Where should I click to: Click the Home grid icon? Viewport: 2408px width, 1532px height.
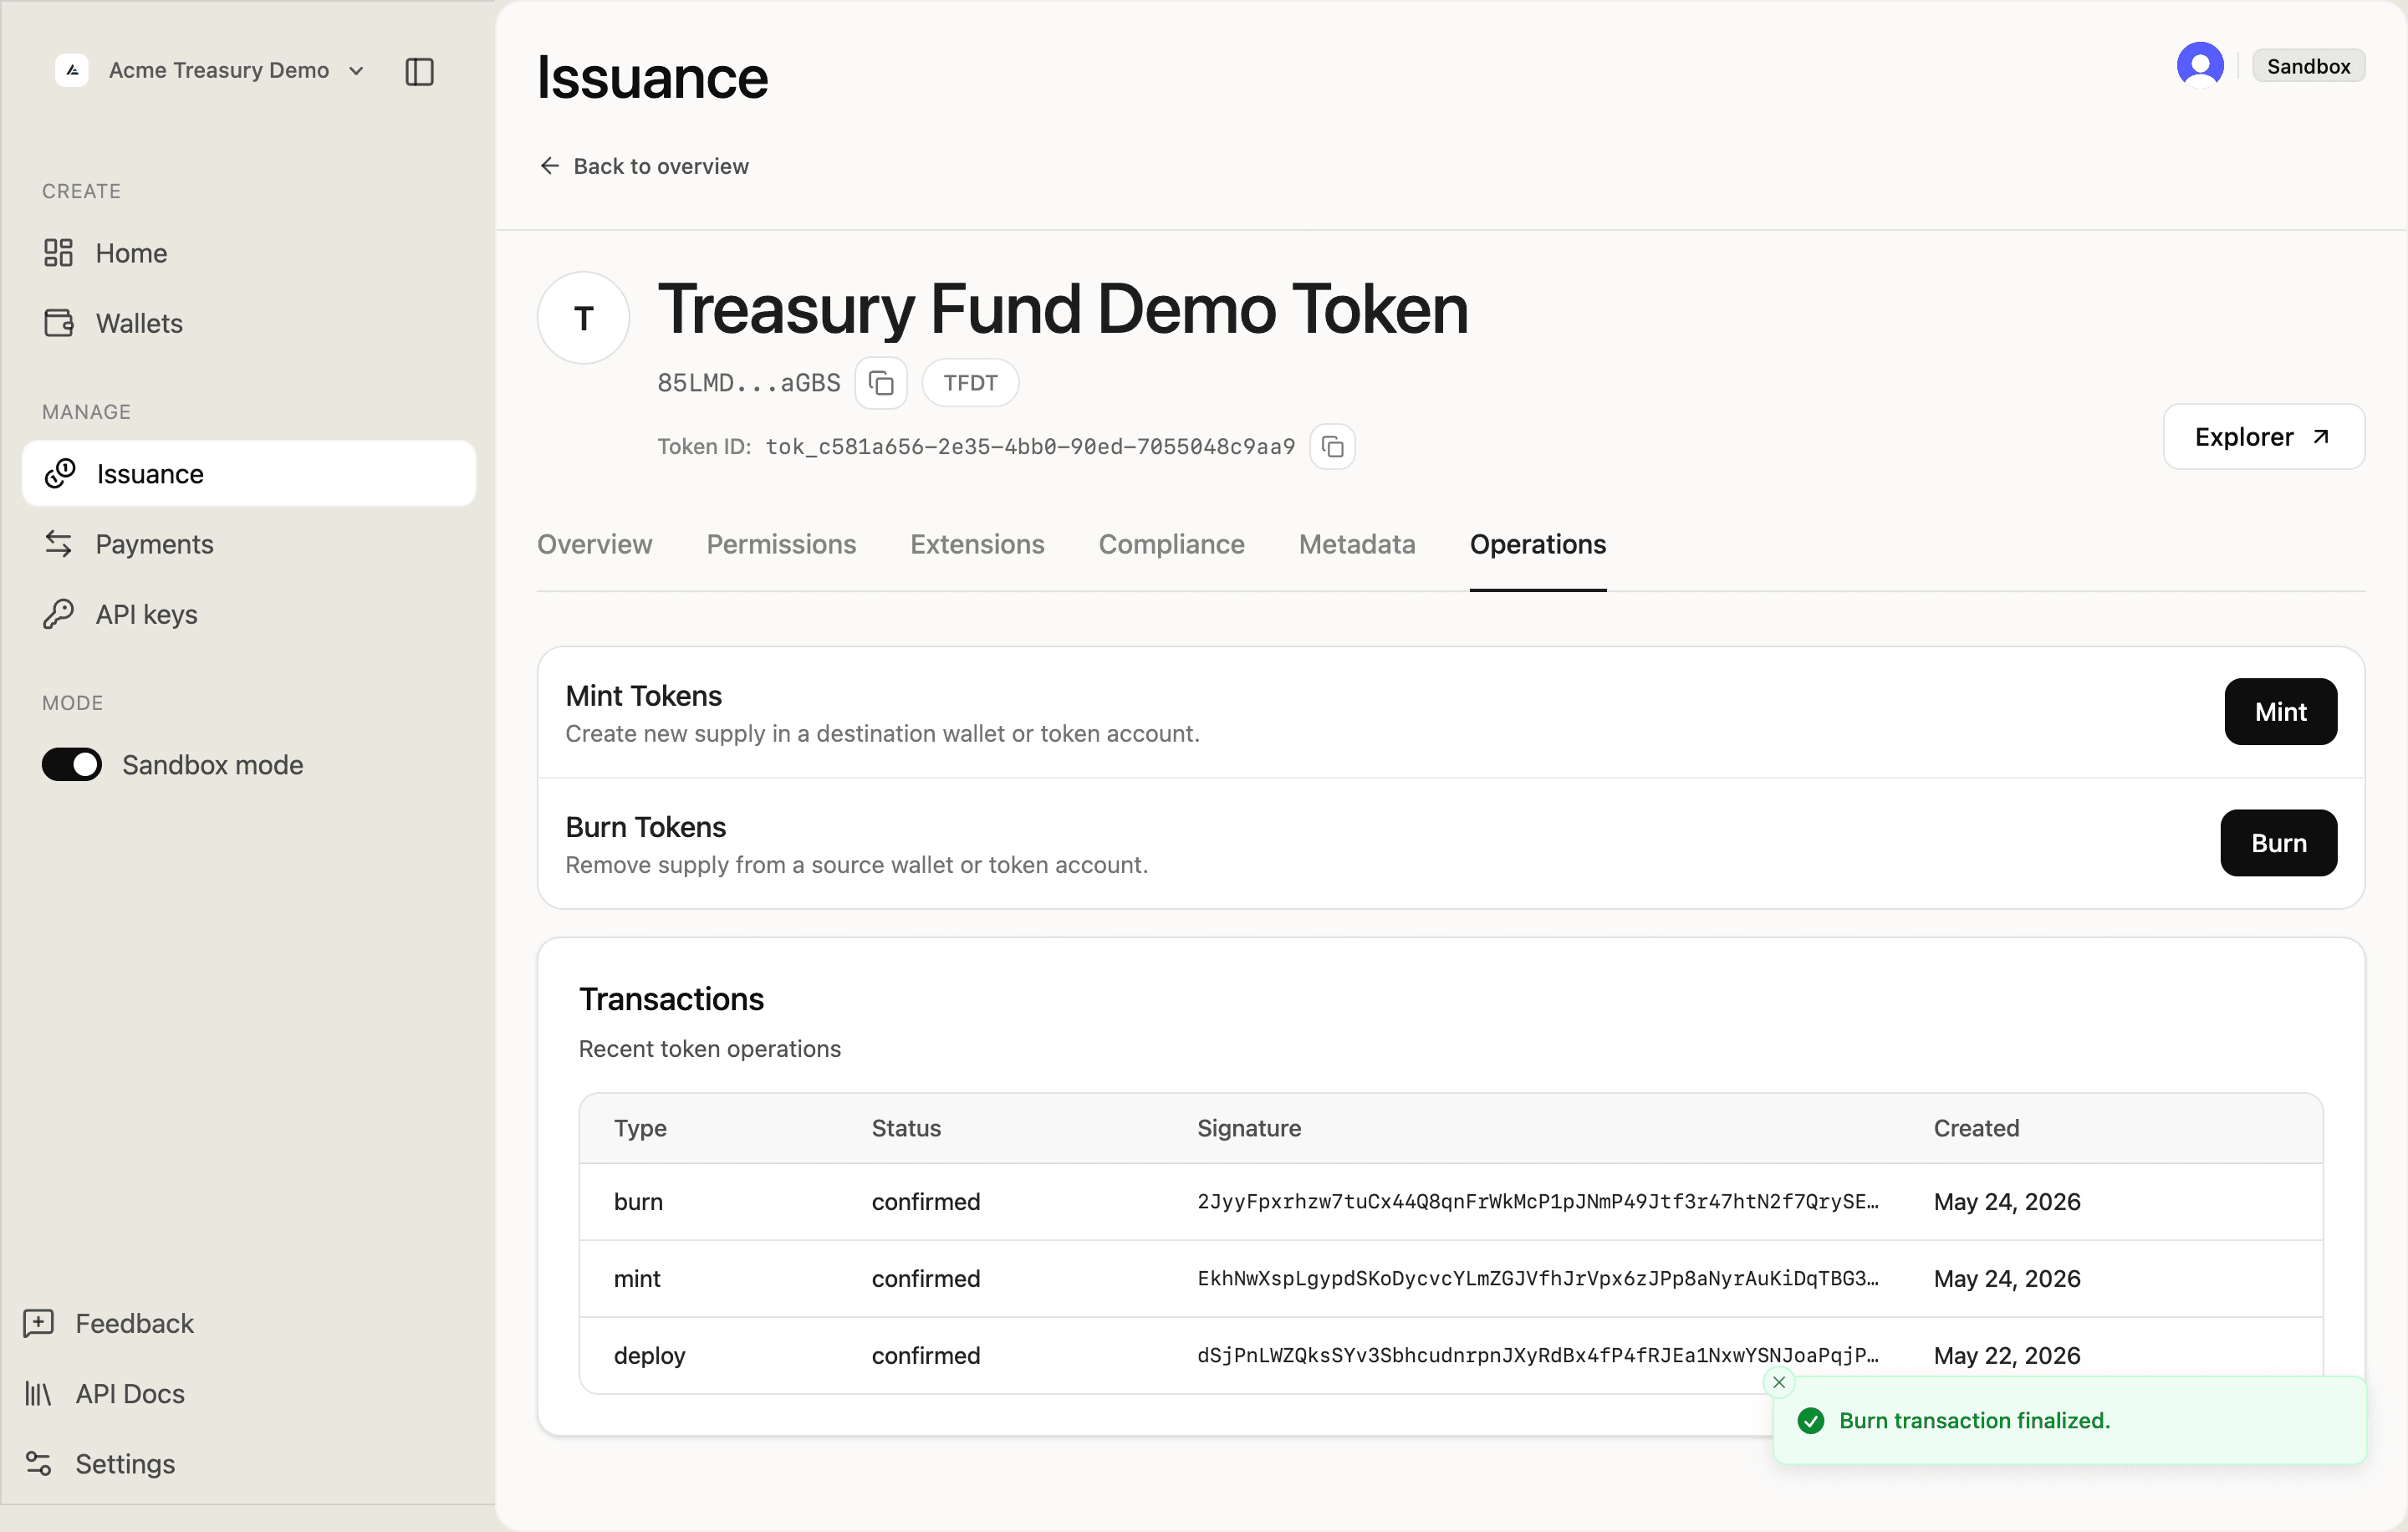click(58, 253)
